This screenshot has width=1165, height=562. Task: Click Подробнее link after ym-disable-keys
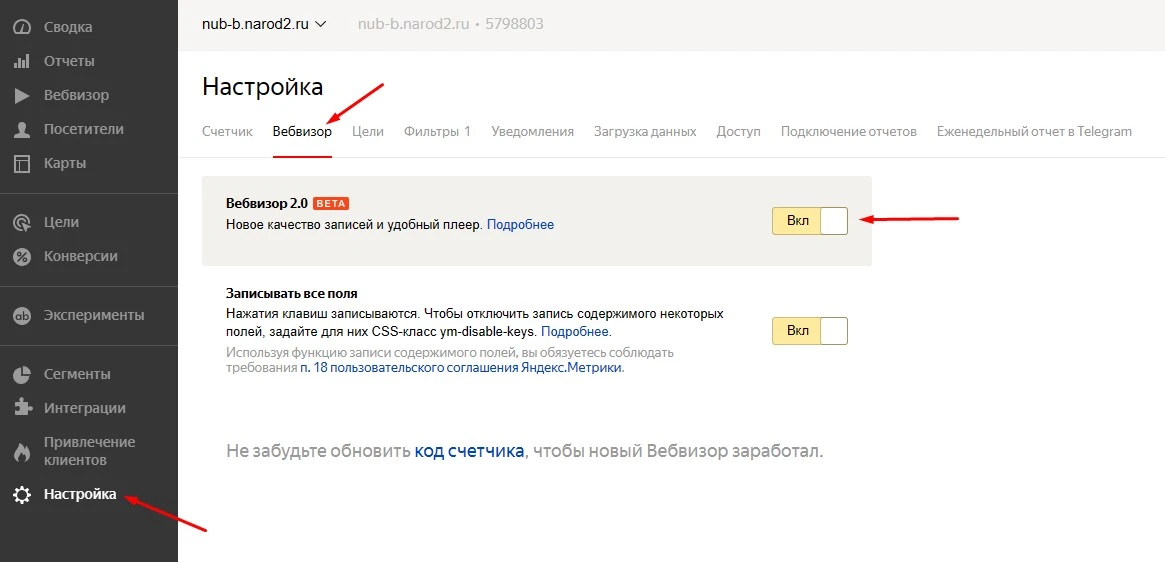point(574,331)
